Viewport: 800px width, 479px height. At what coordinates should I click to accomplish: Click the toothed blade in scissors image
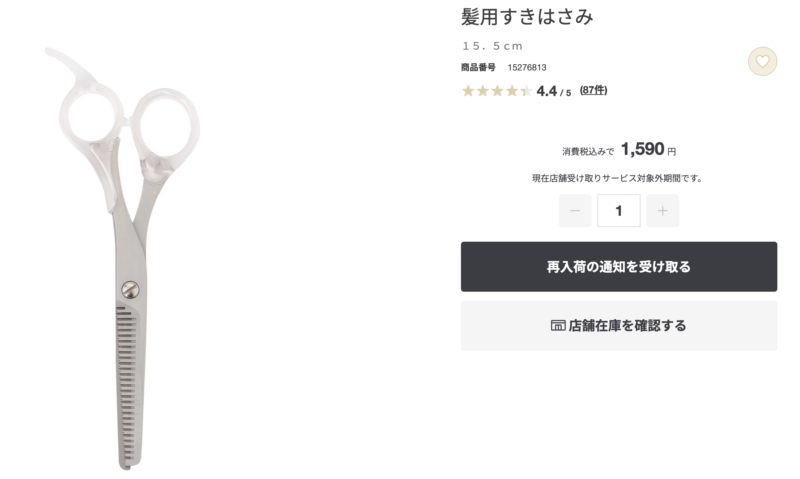coord(128,388)
